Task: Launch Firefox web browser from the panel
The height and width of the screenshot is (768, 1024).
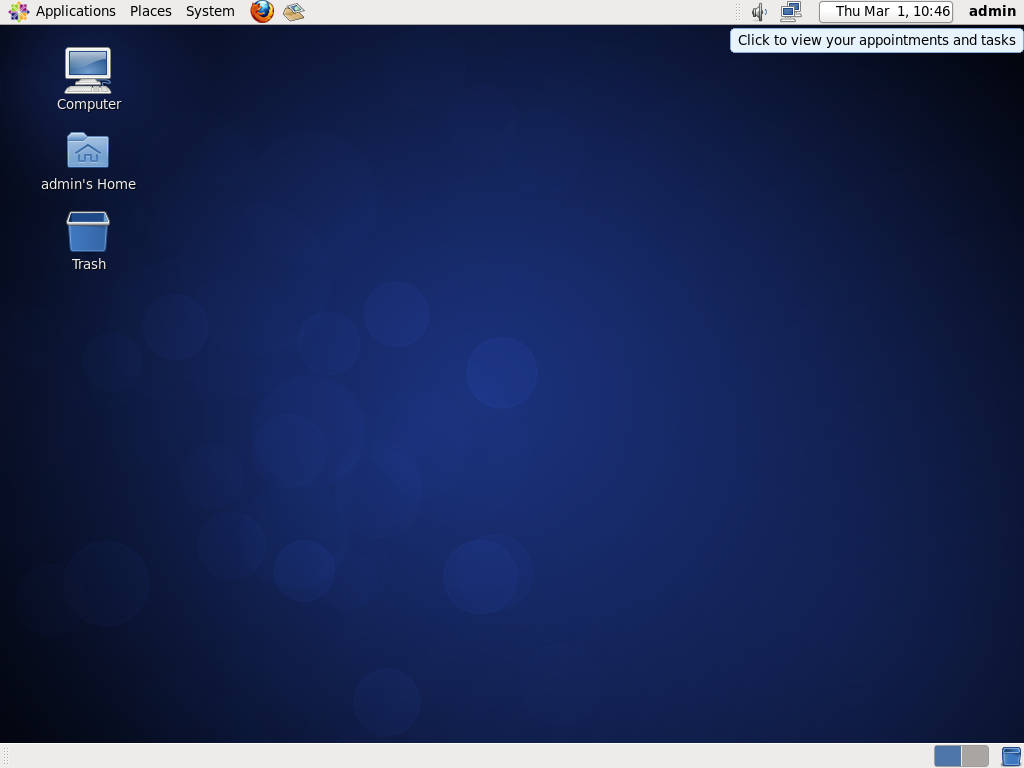Action: [x=262, y=11]
